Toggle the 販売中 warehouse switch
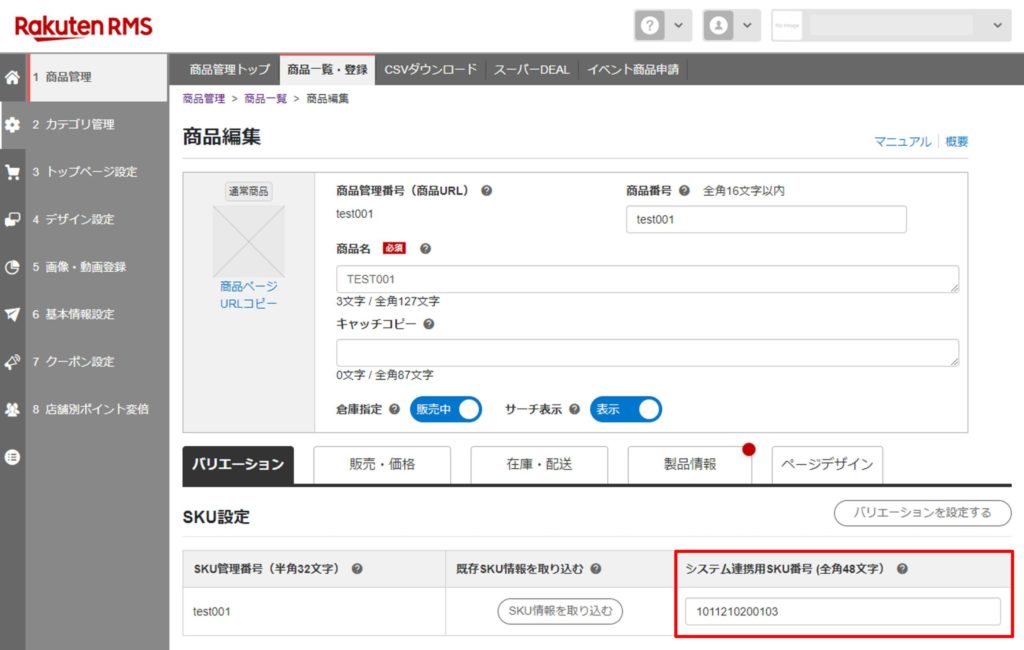This screenshot has height=650, width=1024. [x=445, y=409]
